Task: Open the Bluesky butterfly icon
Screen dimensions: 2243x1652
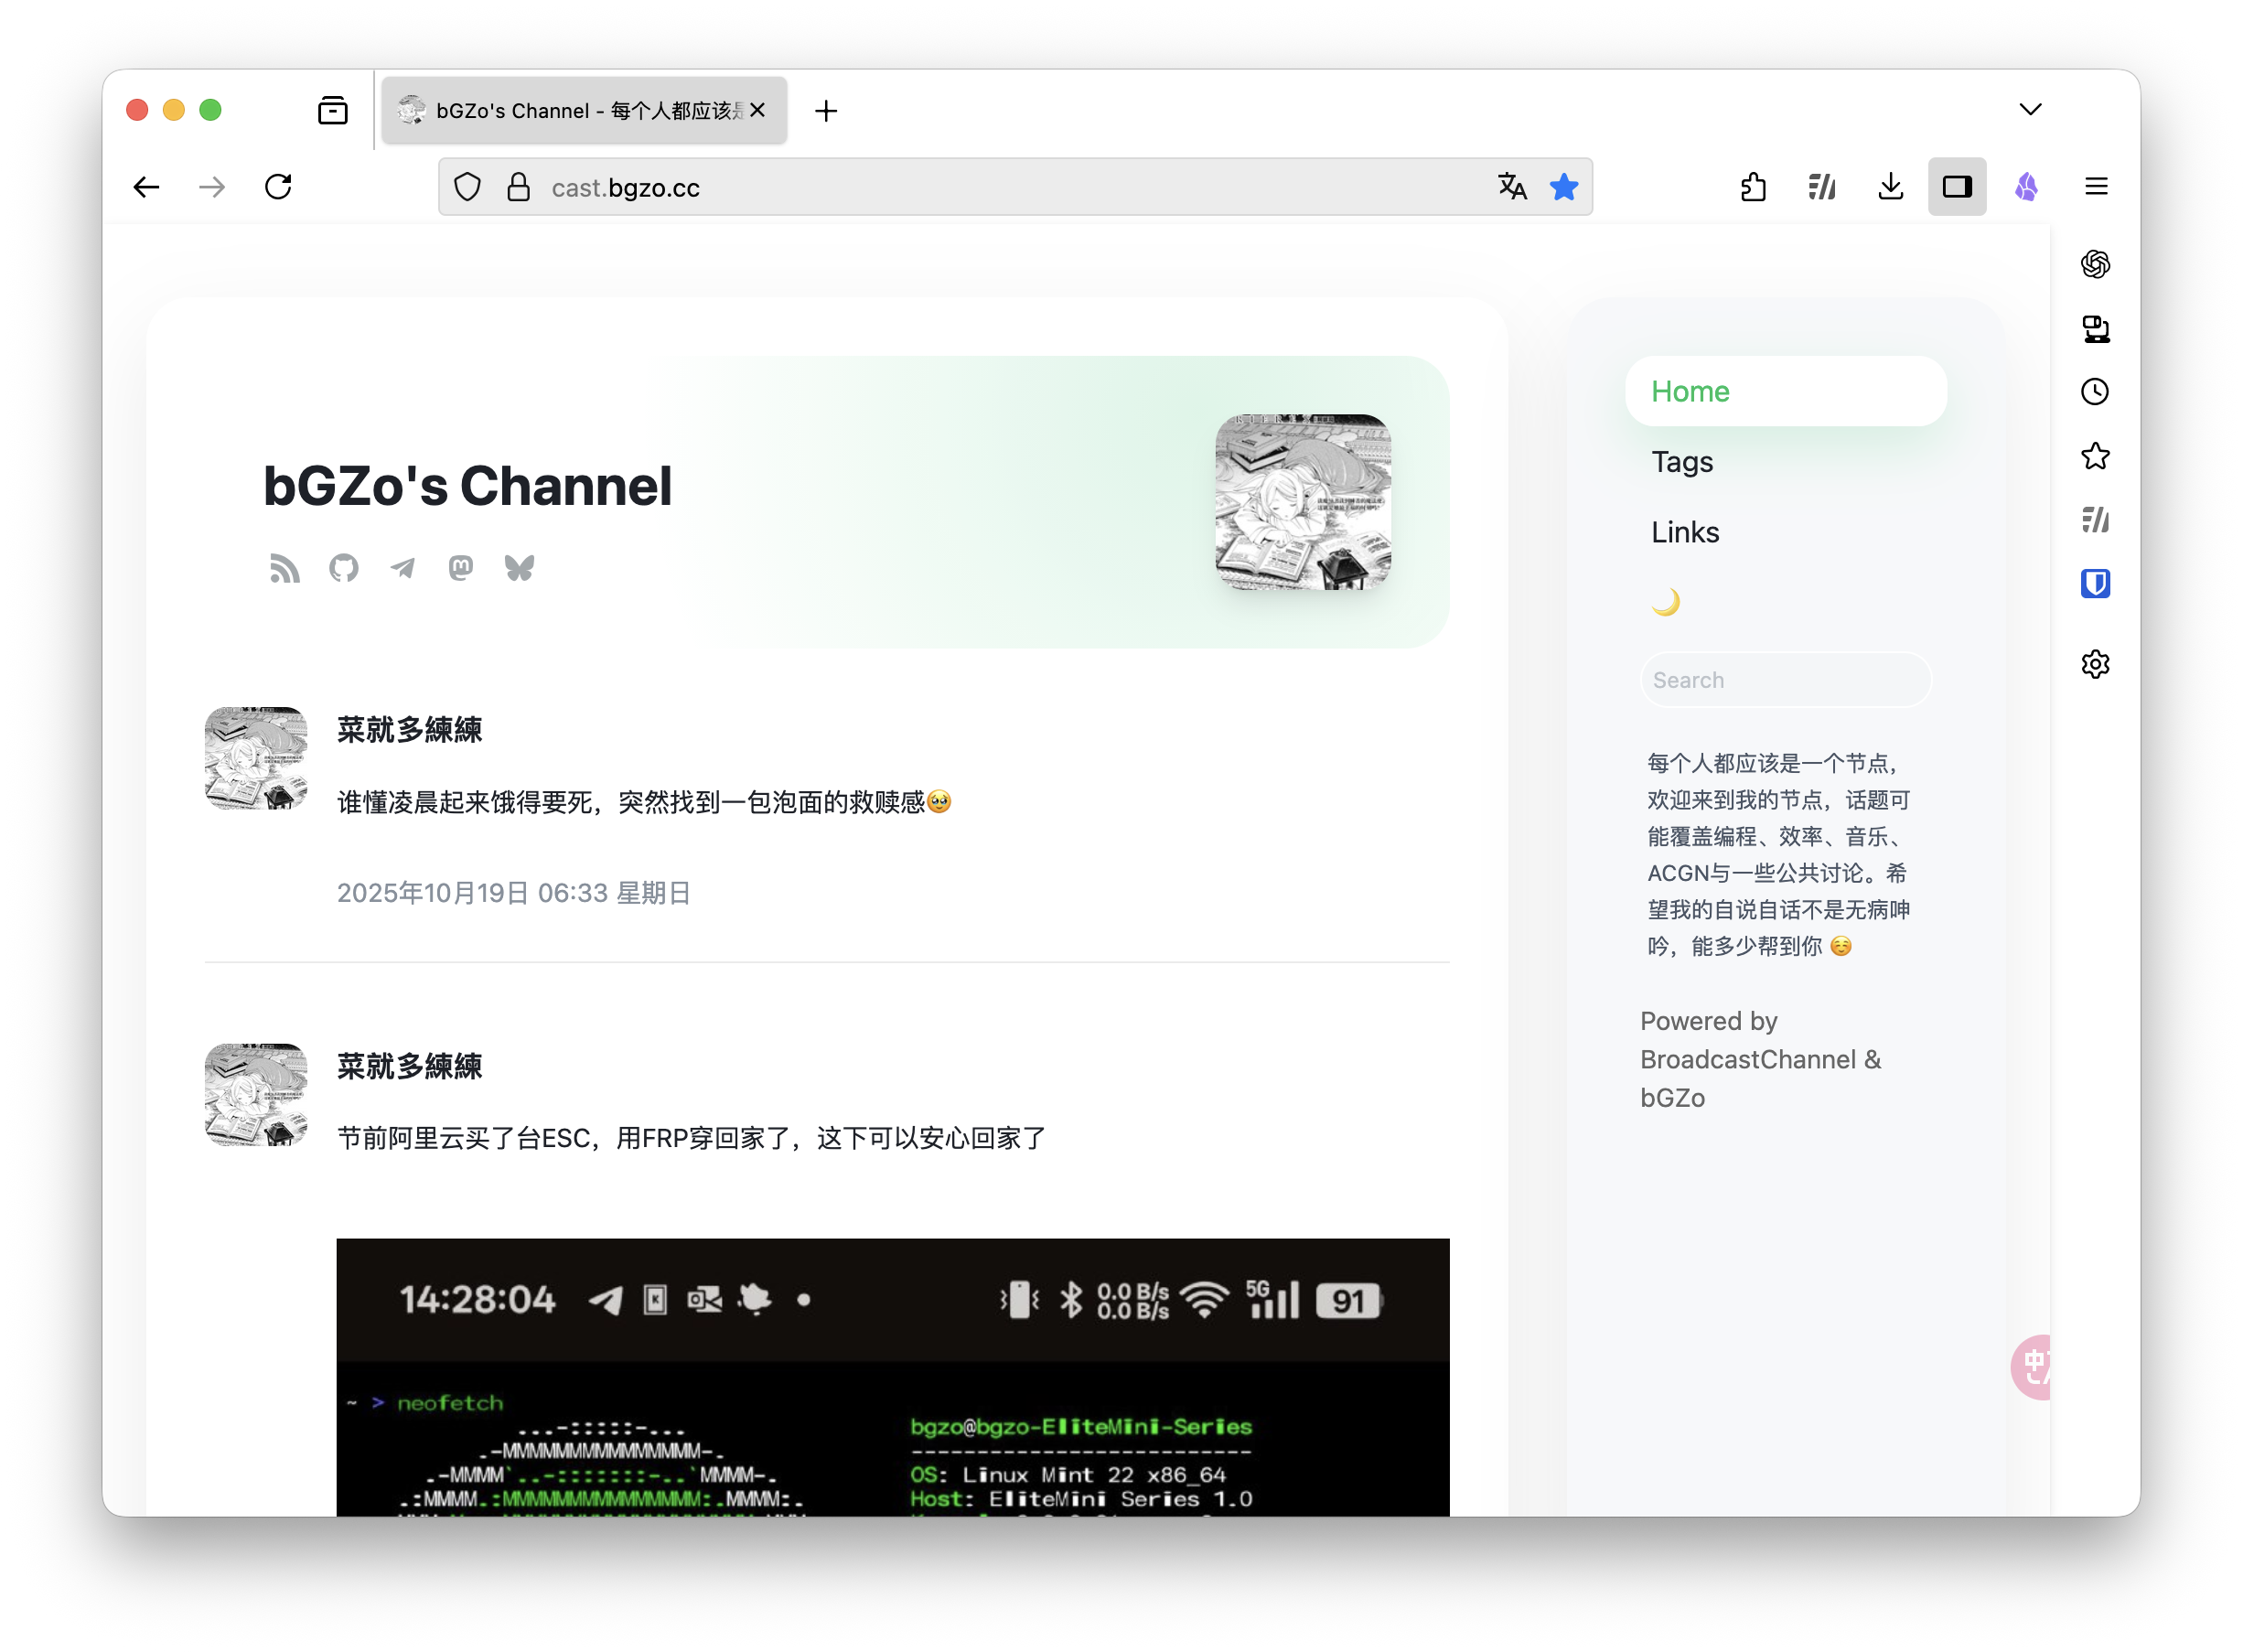Action: coord(519,568)
